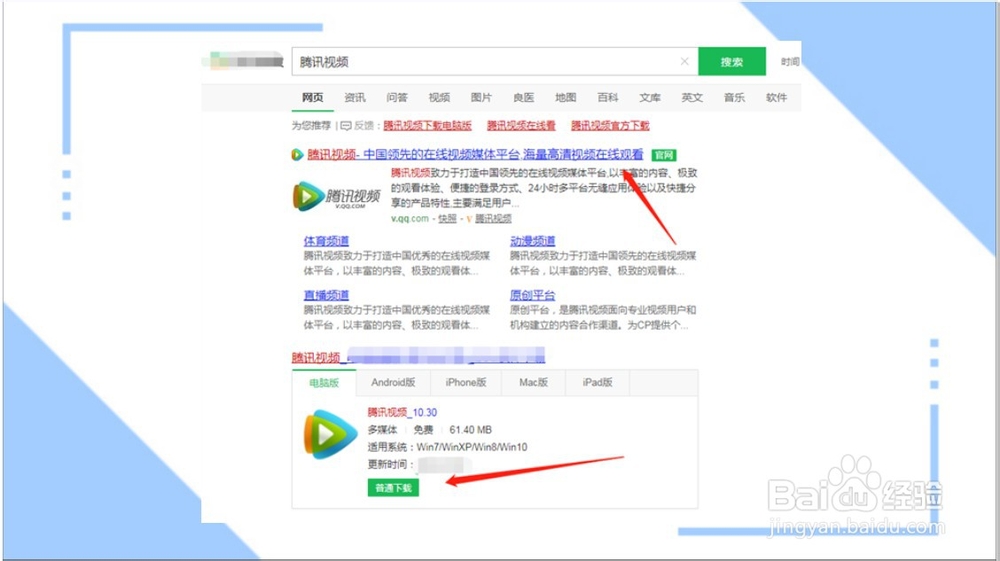This screenshot has height=561, width=1000.
Task: Open the 动漫频道 sublink
Action: tap(533, 241)
